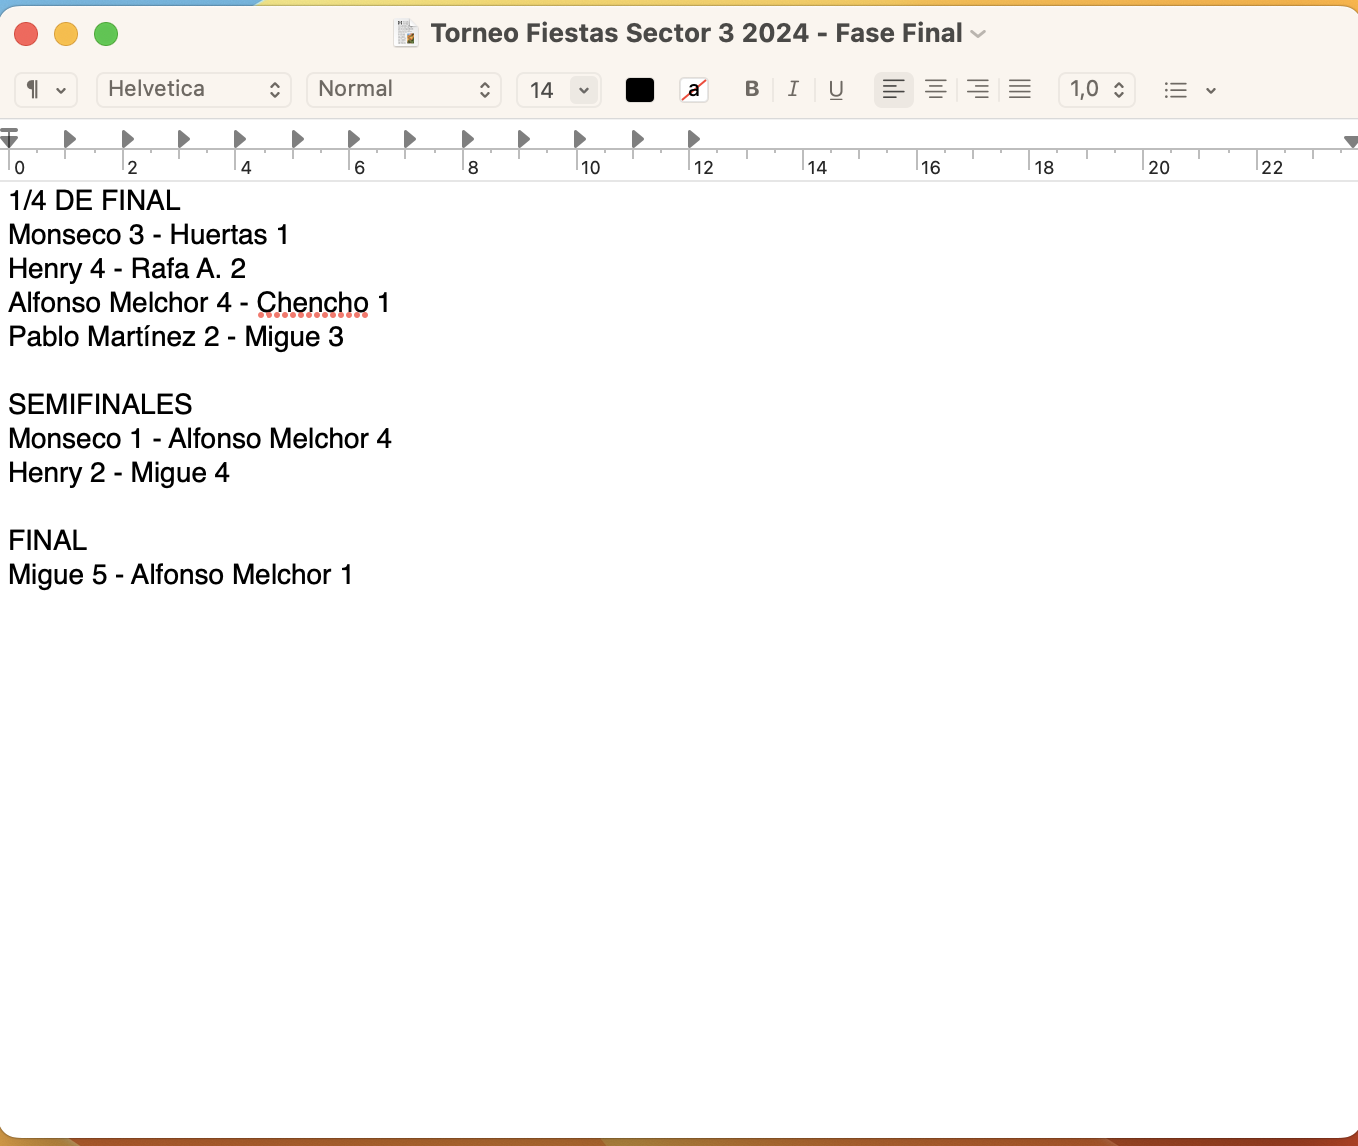Open the paragraph styles pilcrow menu
The image size is (1358, 1146).
pos(46,89)
